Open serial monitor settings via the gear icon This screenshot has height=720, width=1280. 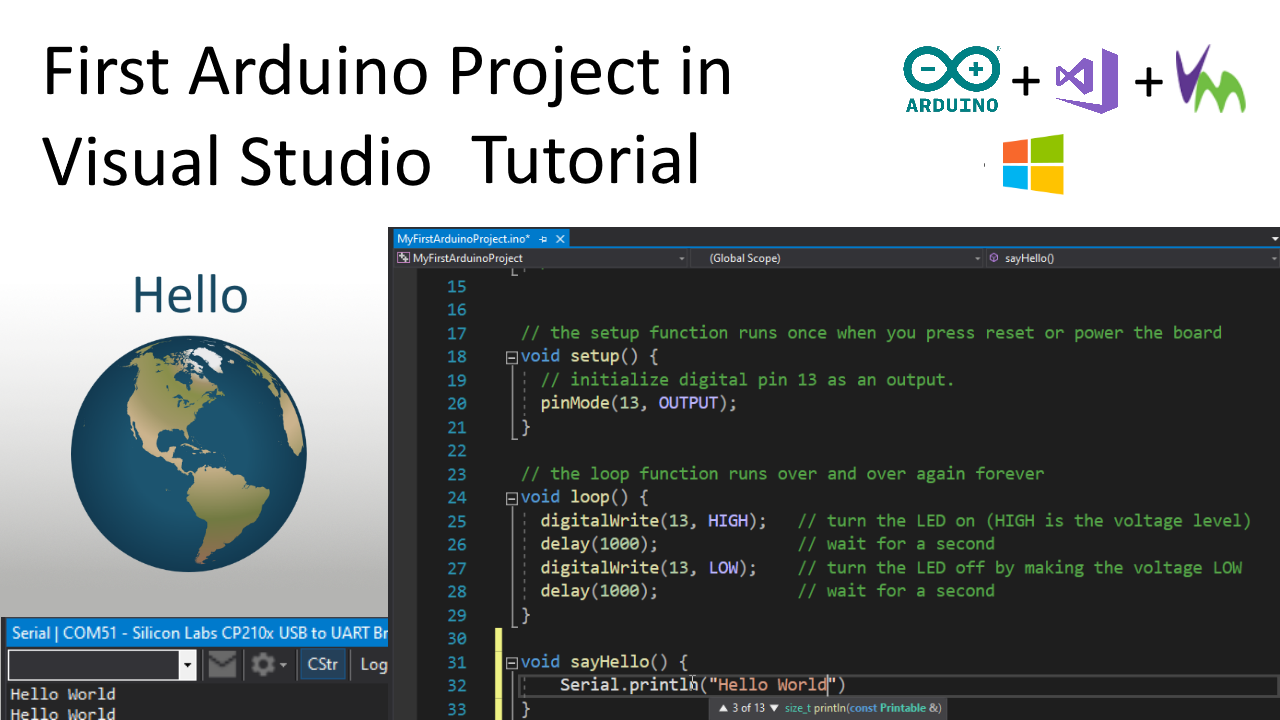coord(262,665)
